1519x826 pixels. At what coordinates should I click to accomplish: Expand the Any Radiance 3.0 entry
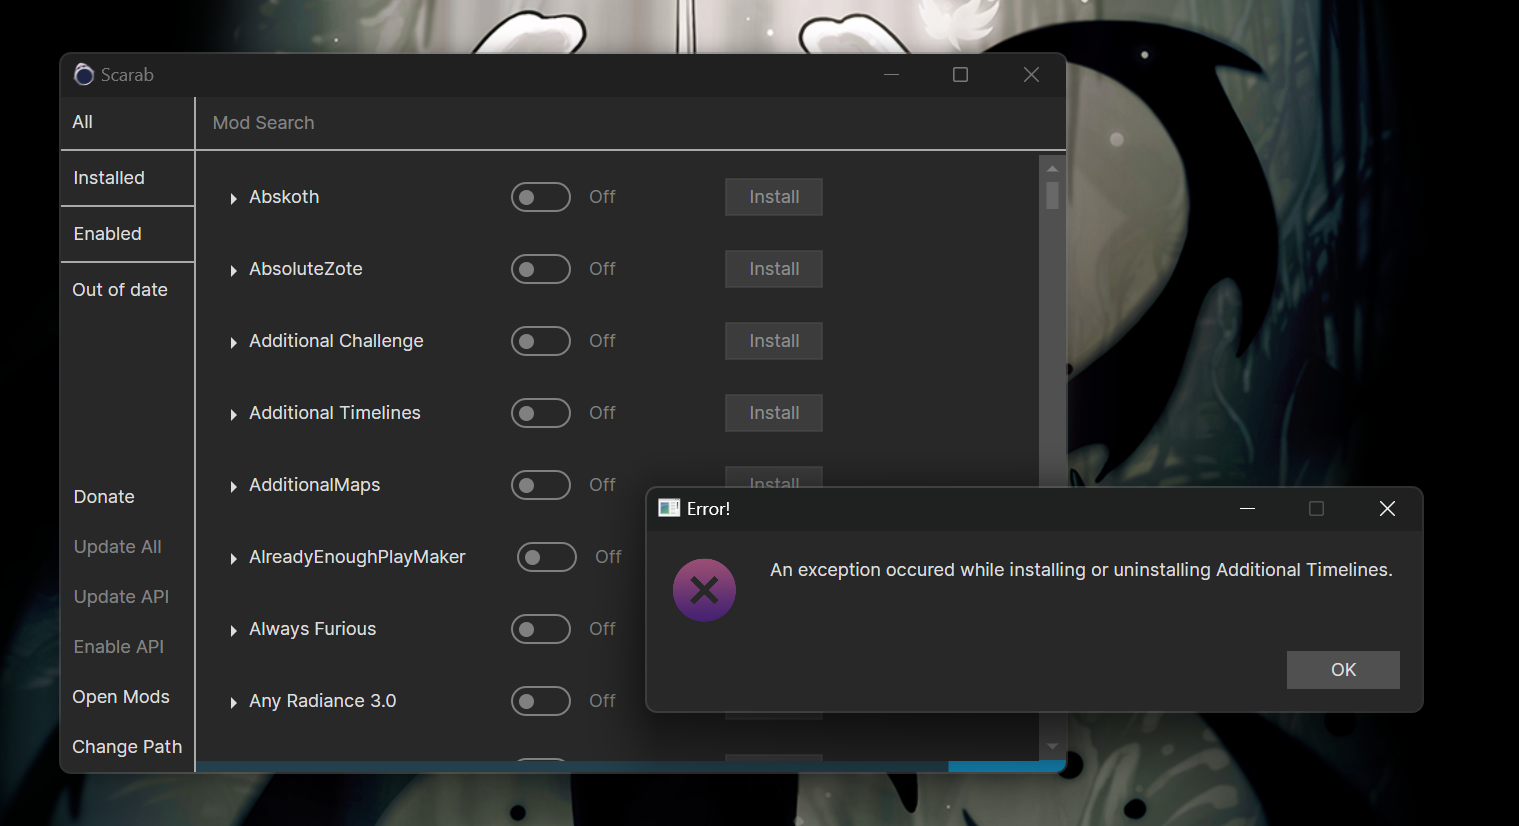[233, 701]
